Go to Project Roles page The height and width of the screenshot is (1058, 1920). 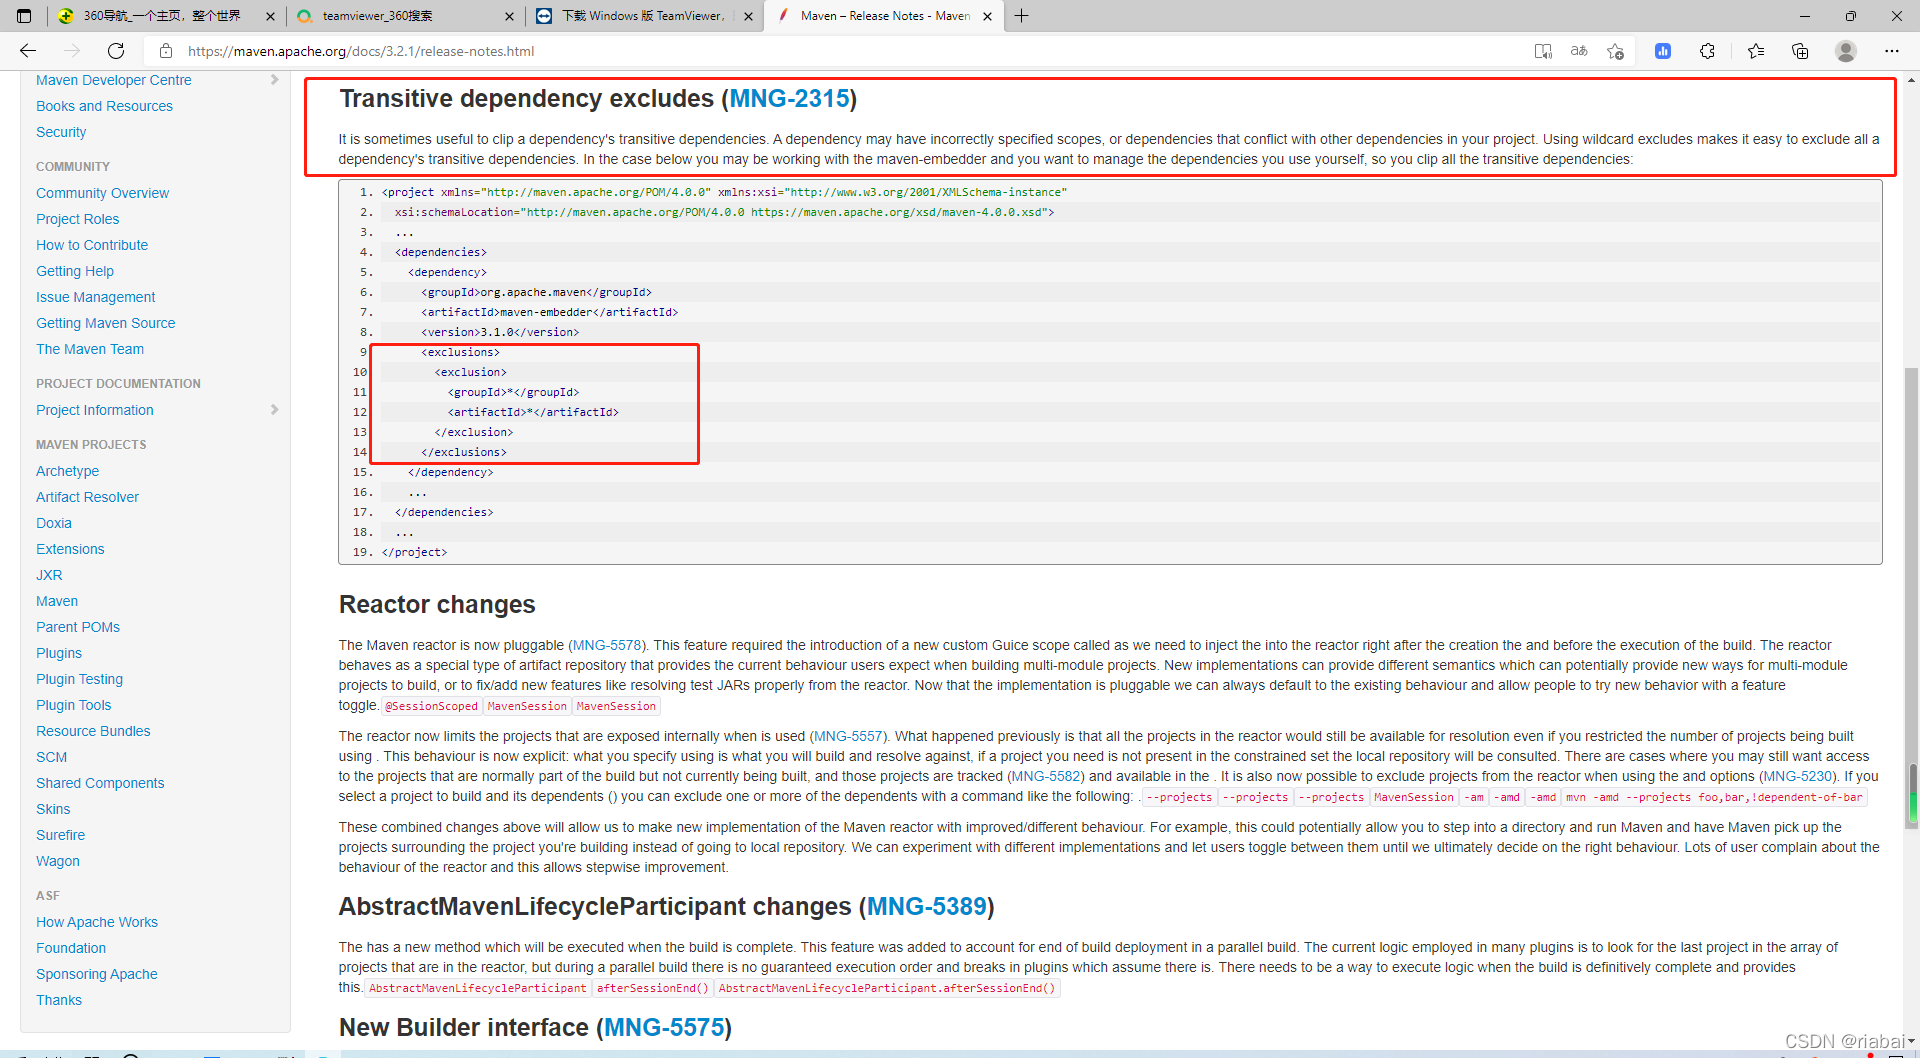tap(77, 219)
